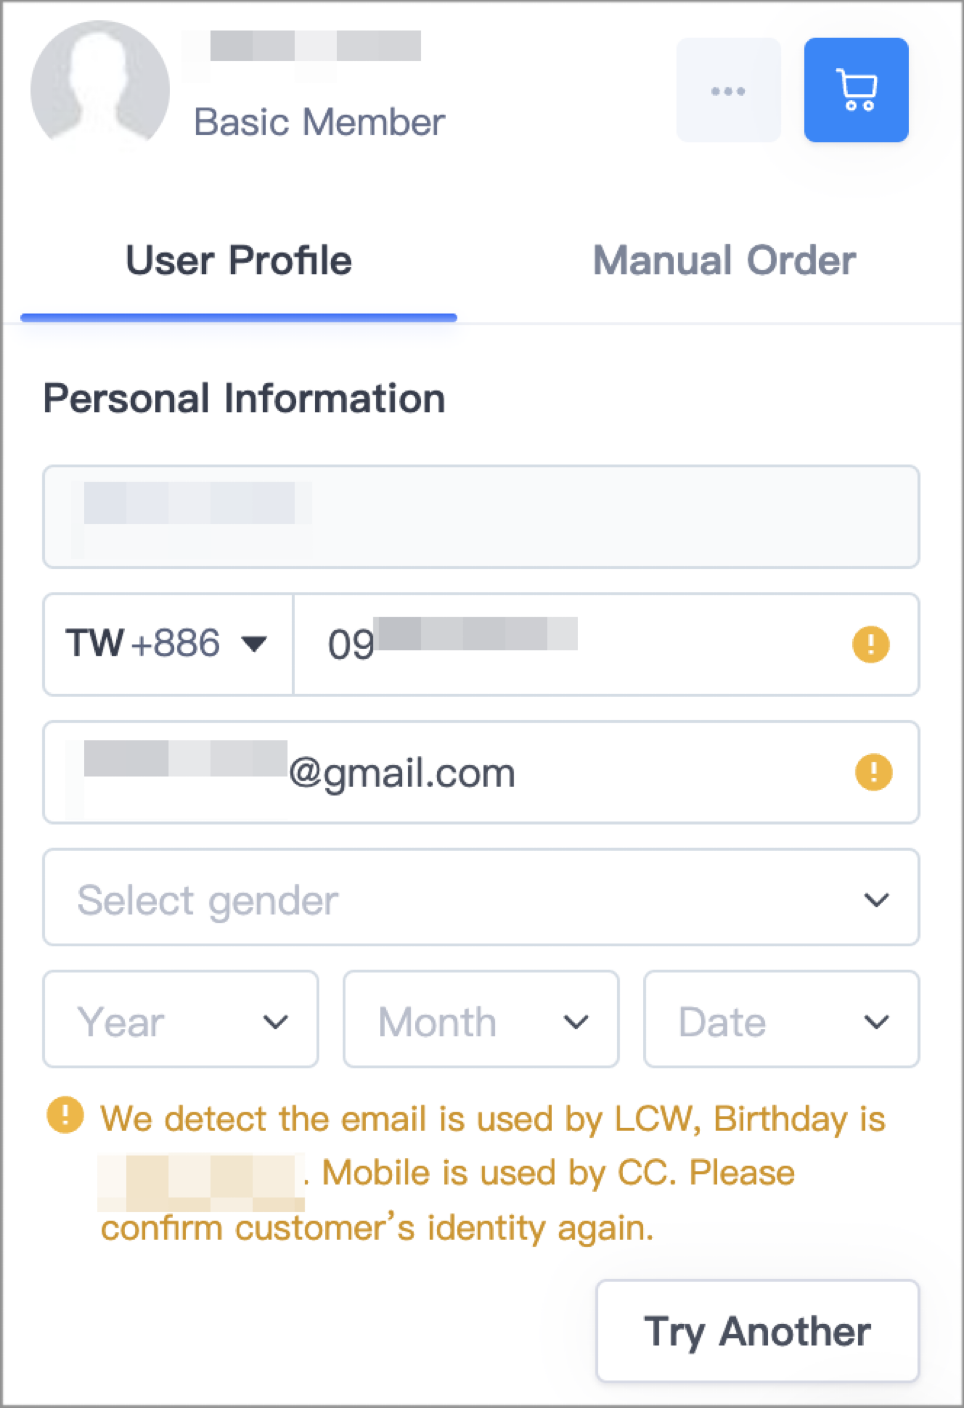Click the warning icon in phone field
Image resolution: width=964 pixels, height=1408 pixels.
tap(871, 644)
